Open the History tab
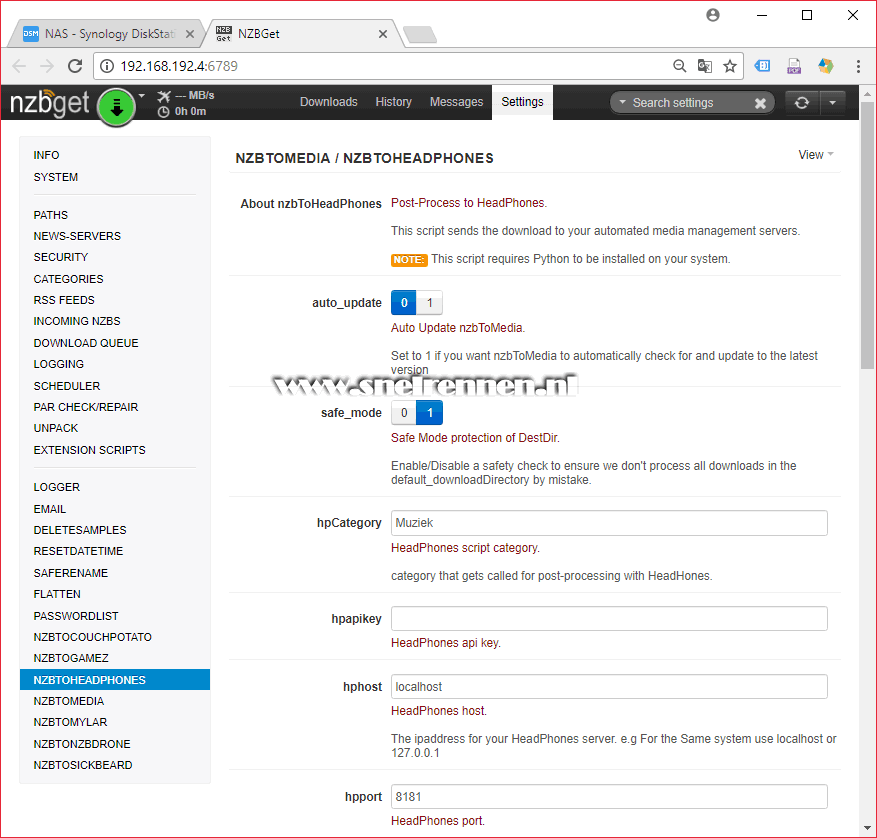Image resolution: width=877 pixels, height=838 pixels. 393,102
